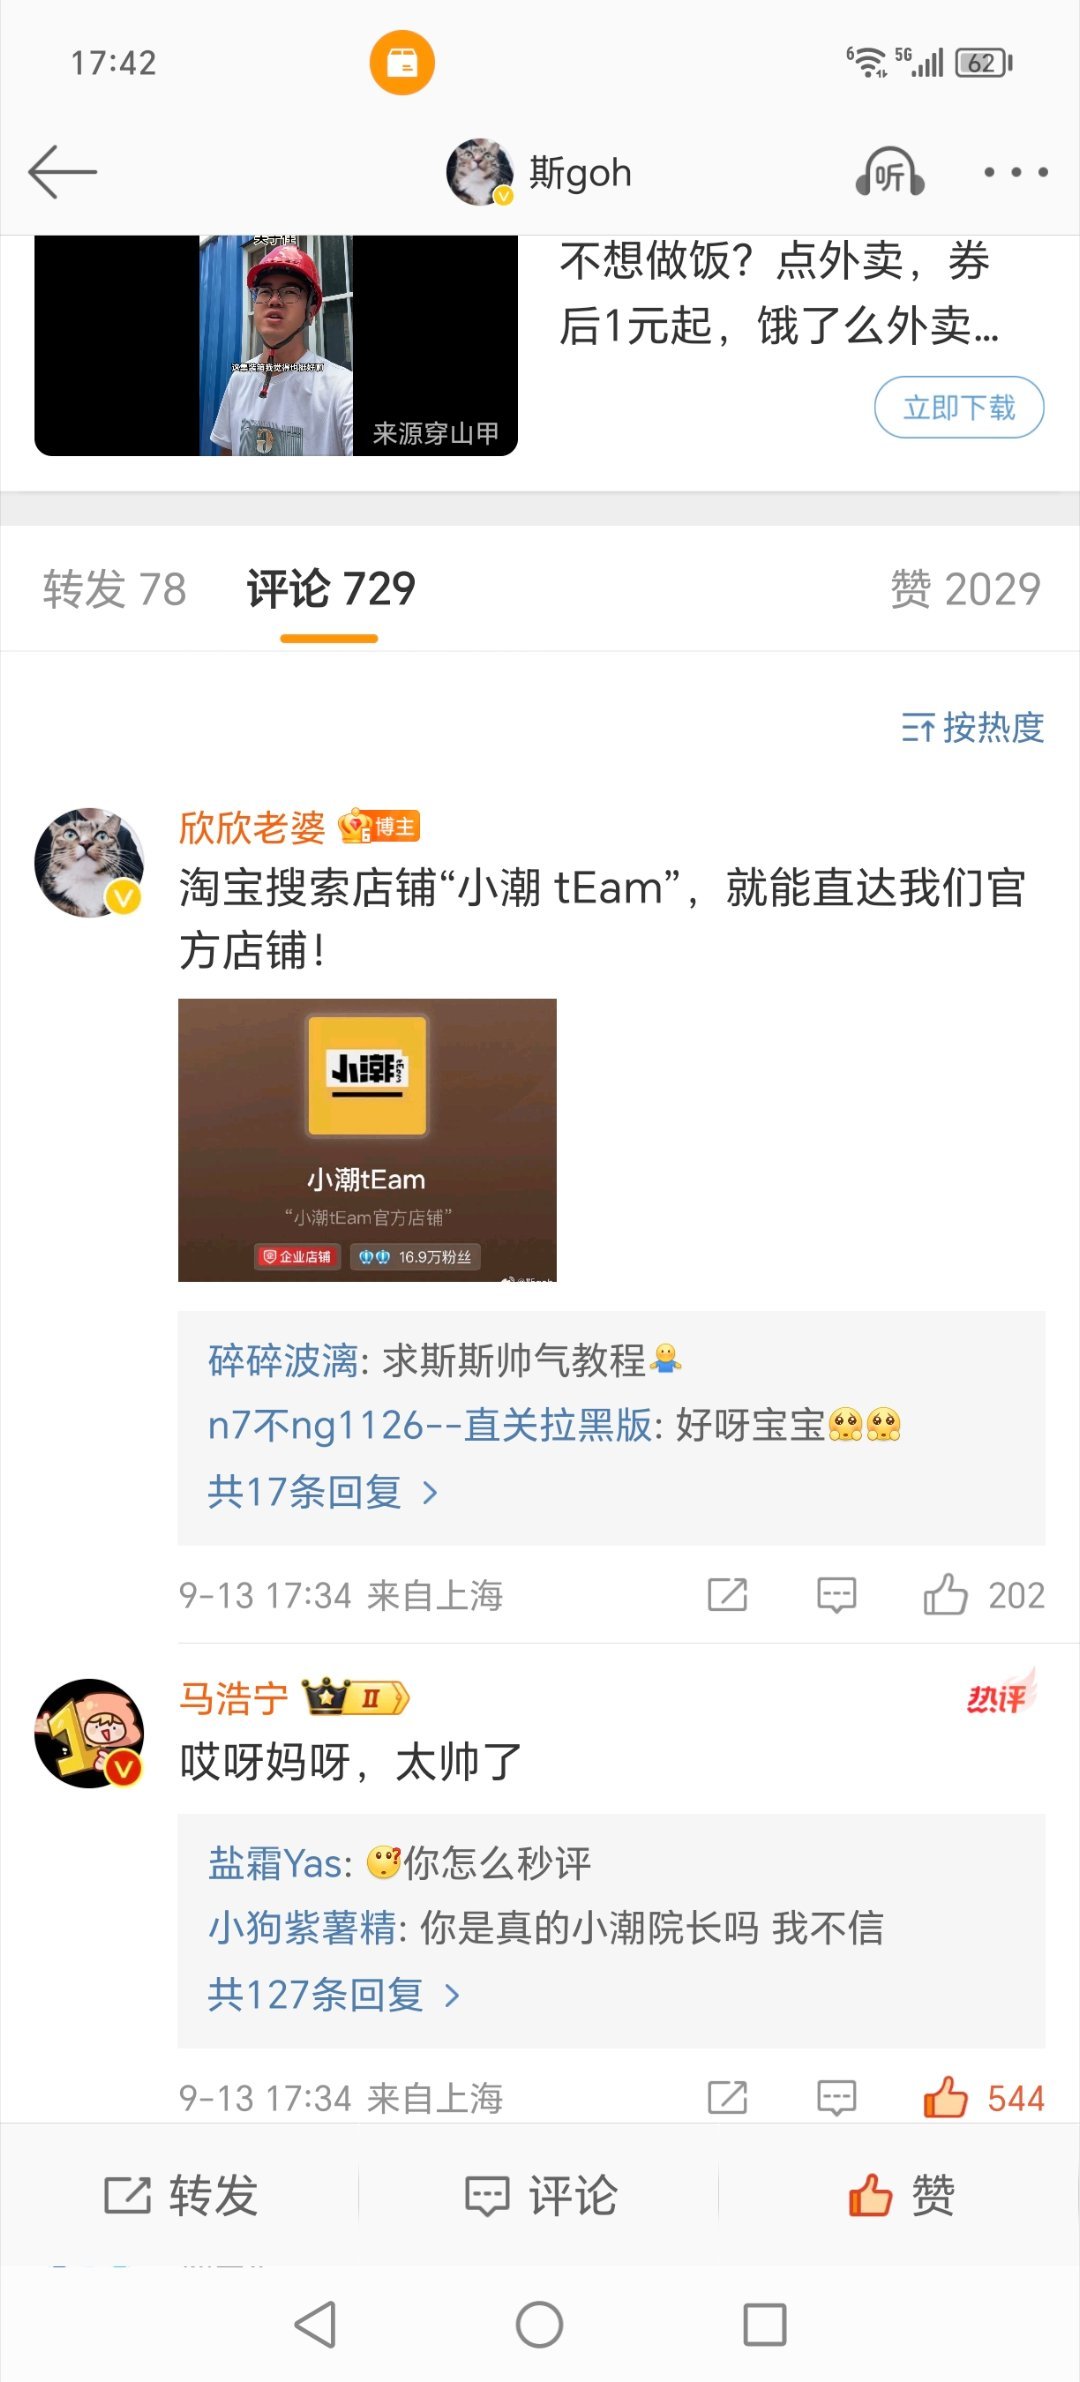Viewport: 1080px width, 2382px height.
Task: Switch to 赞 2029 tab
Action: click(x=965, y=589)
